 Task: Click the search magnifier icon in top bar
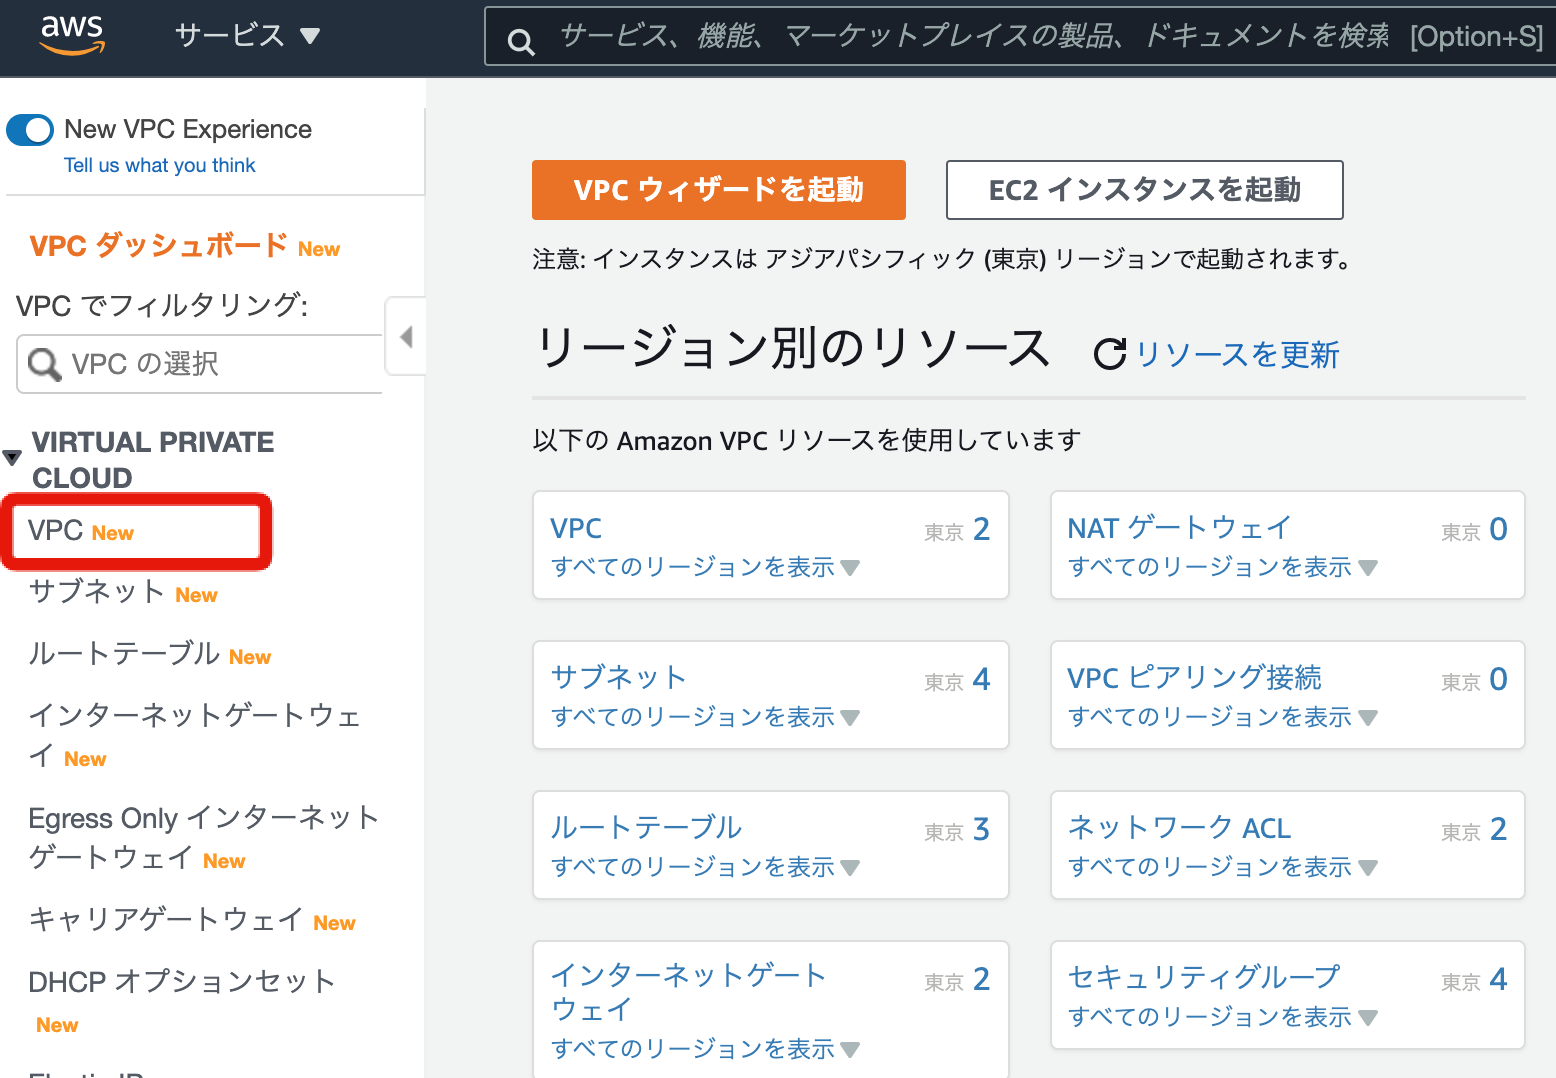[521, 42]
